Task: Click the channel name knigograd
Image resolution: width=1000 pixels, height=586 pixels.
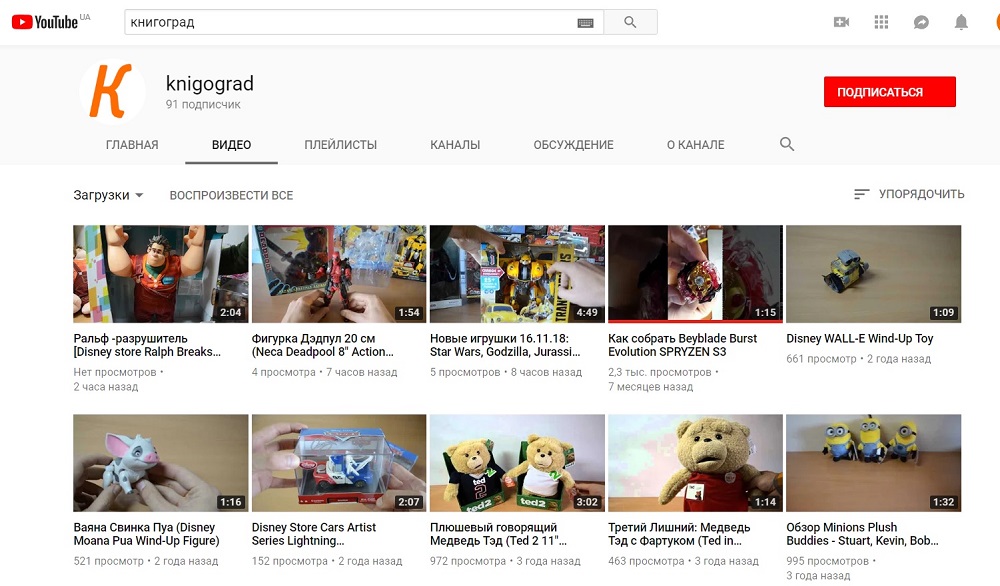Action: click(x=210, y=84)
